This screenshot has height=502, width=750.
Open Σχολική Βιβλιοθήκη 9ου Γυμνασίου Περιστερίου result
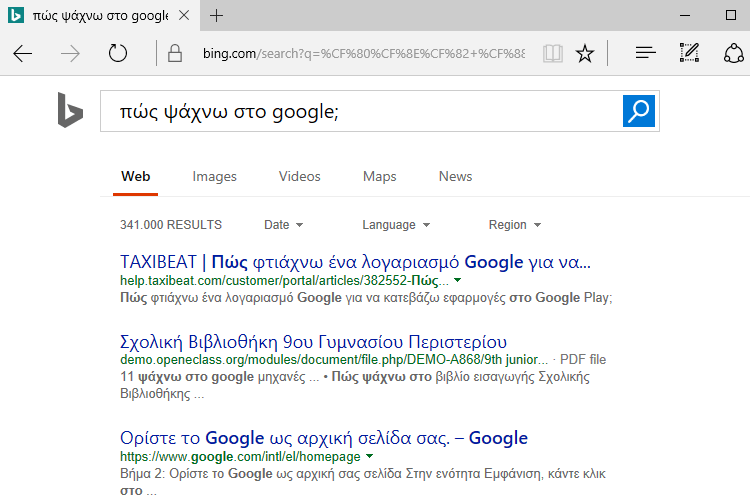click(313, 342)
